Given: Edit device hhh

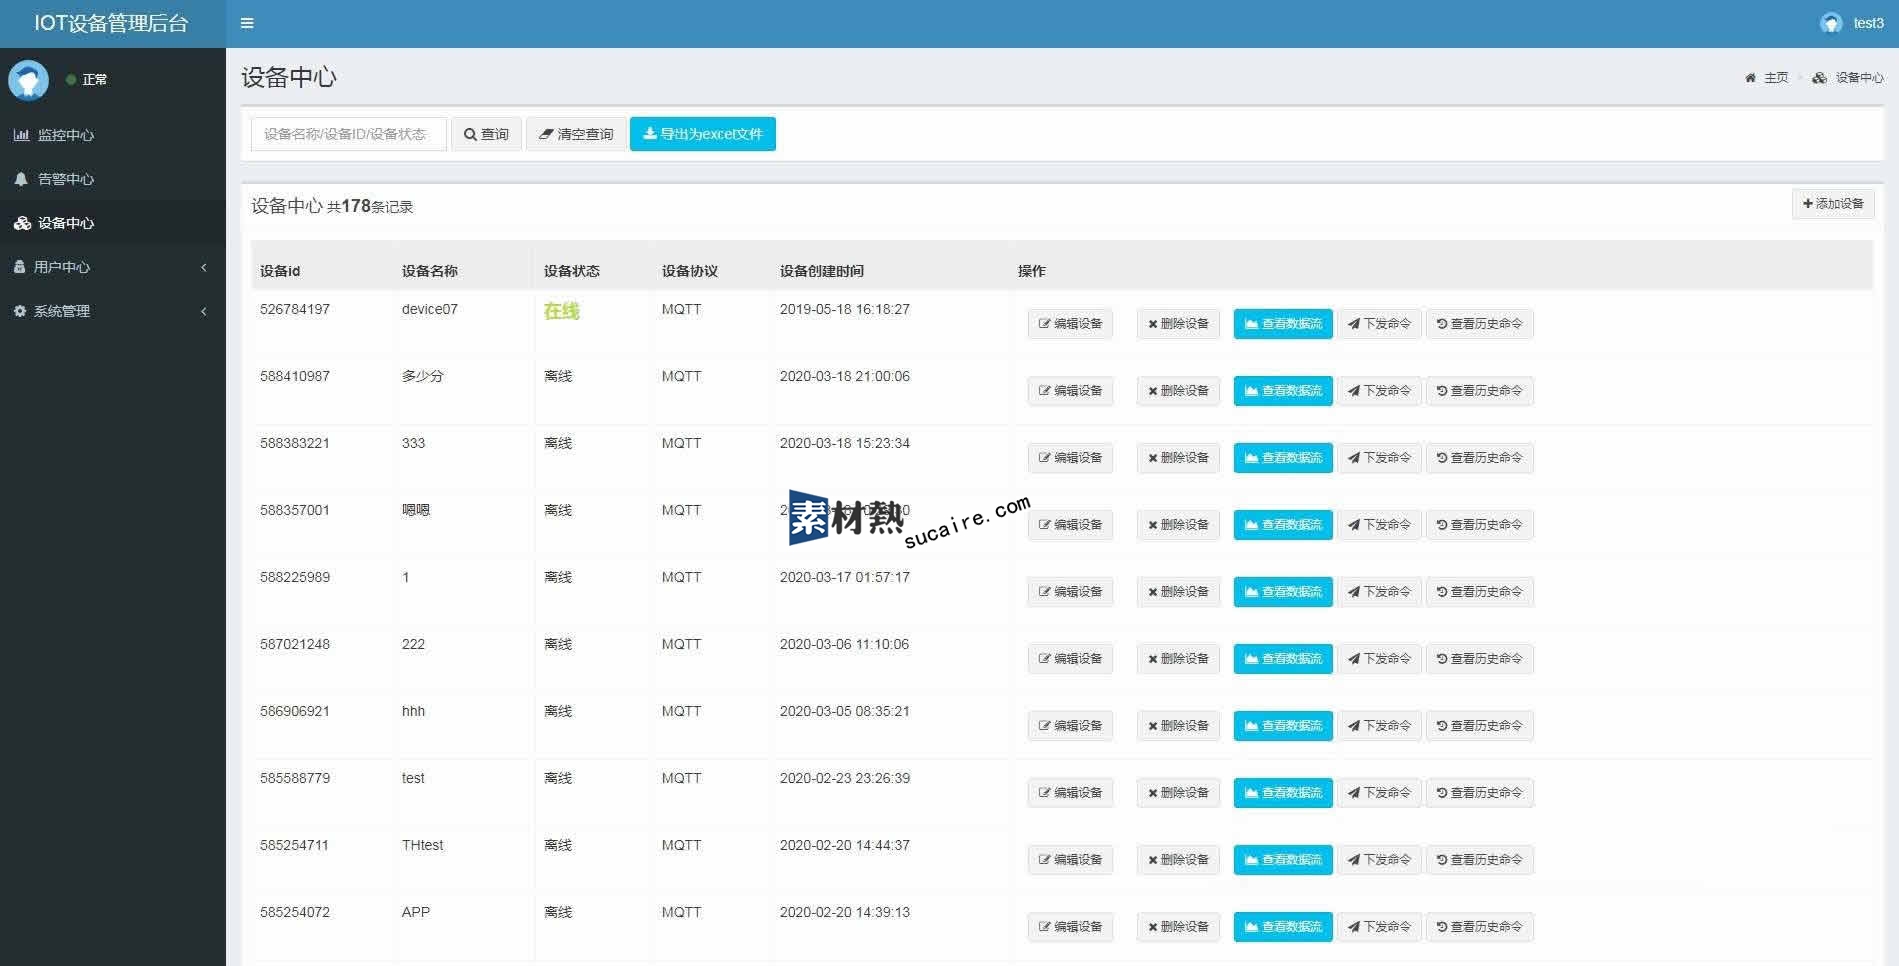Looking at the screenshot, I should (x=1070, y=726).
